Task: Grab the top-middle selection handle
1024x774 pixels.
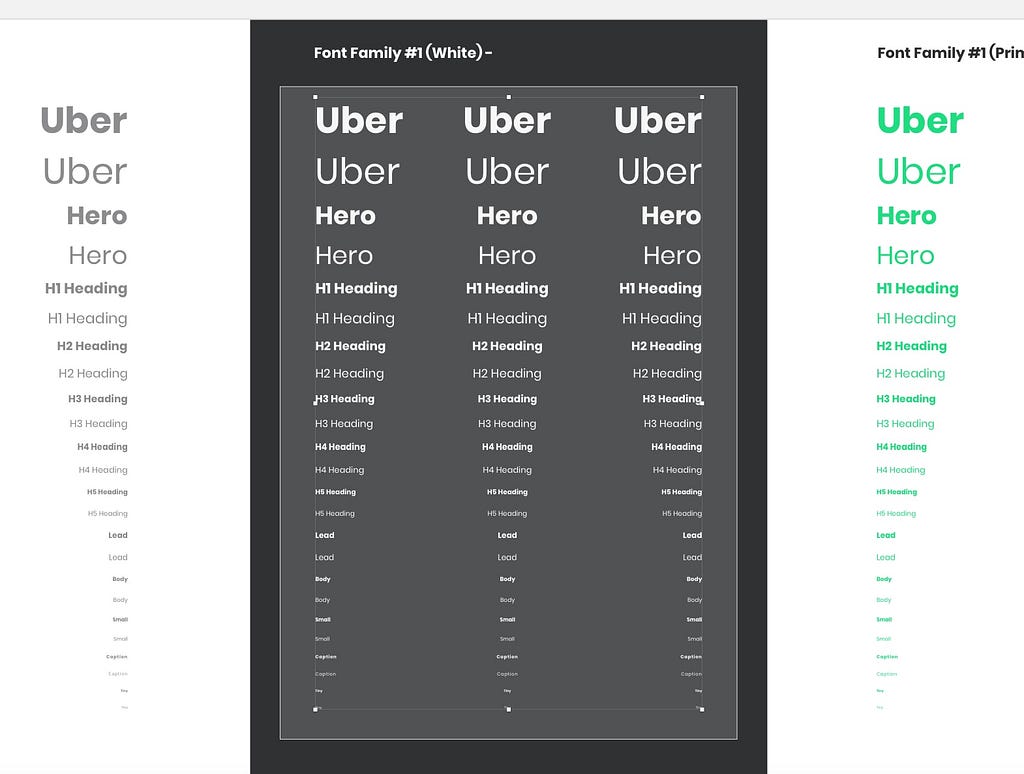Action: click(509, 97)
